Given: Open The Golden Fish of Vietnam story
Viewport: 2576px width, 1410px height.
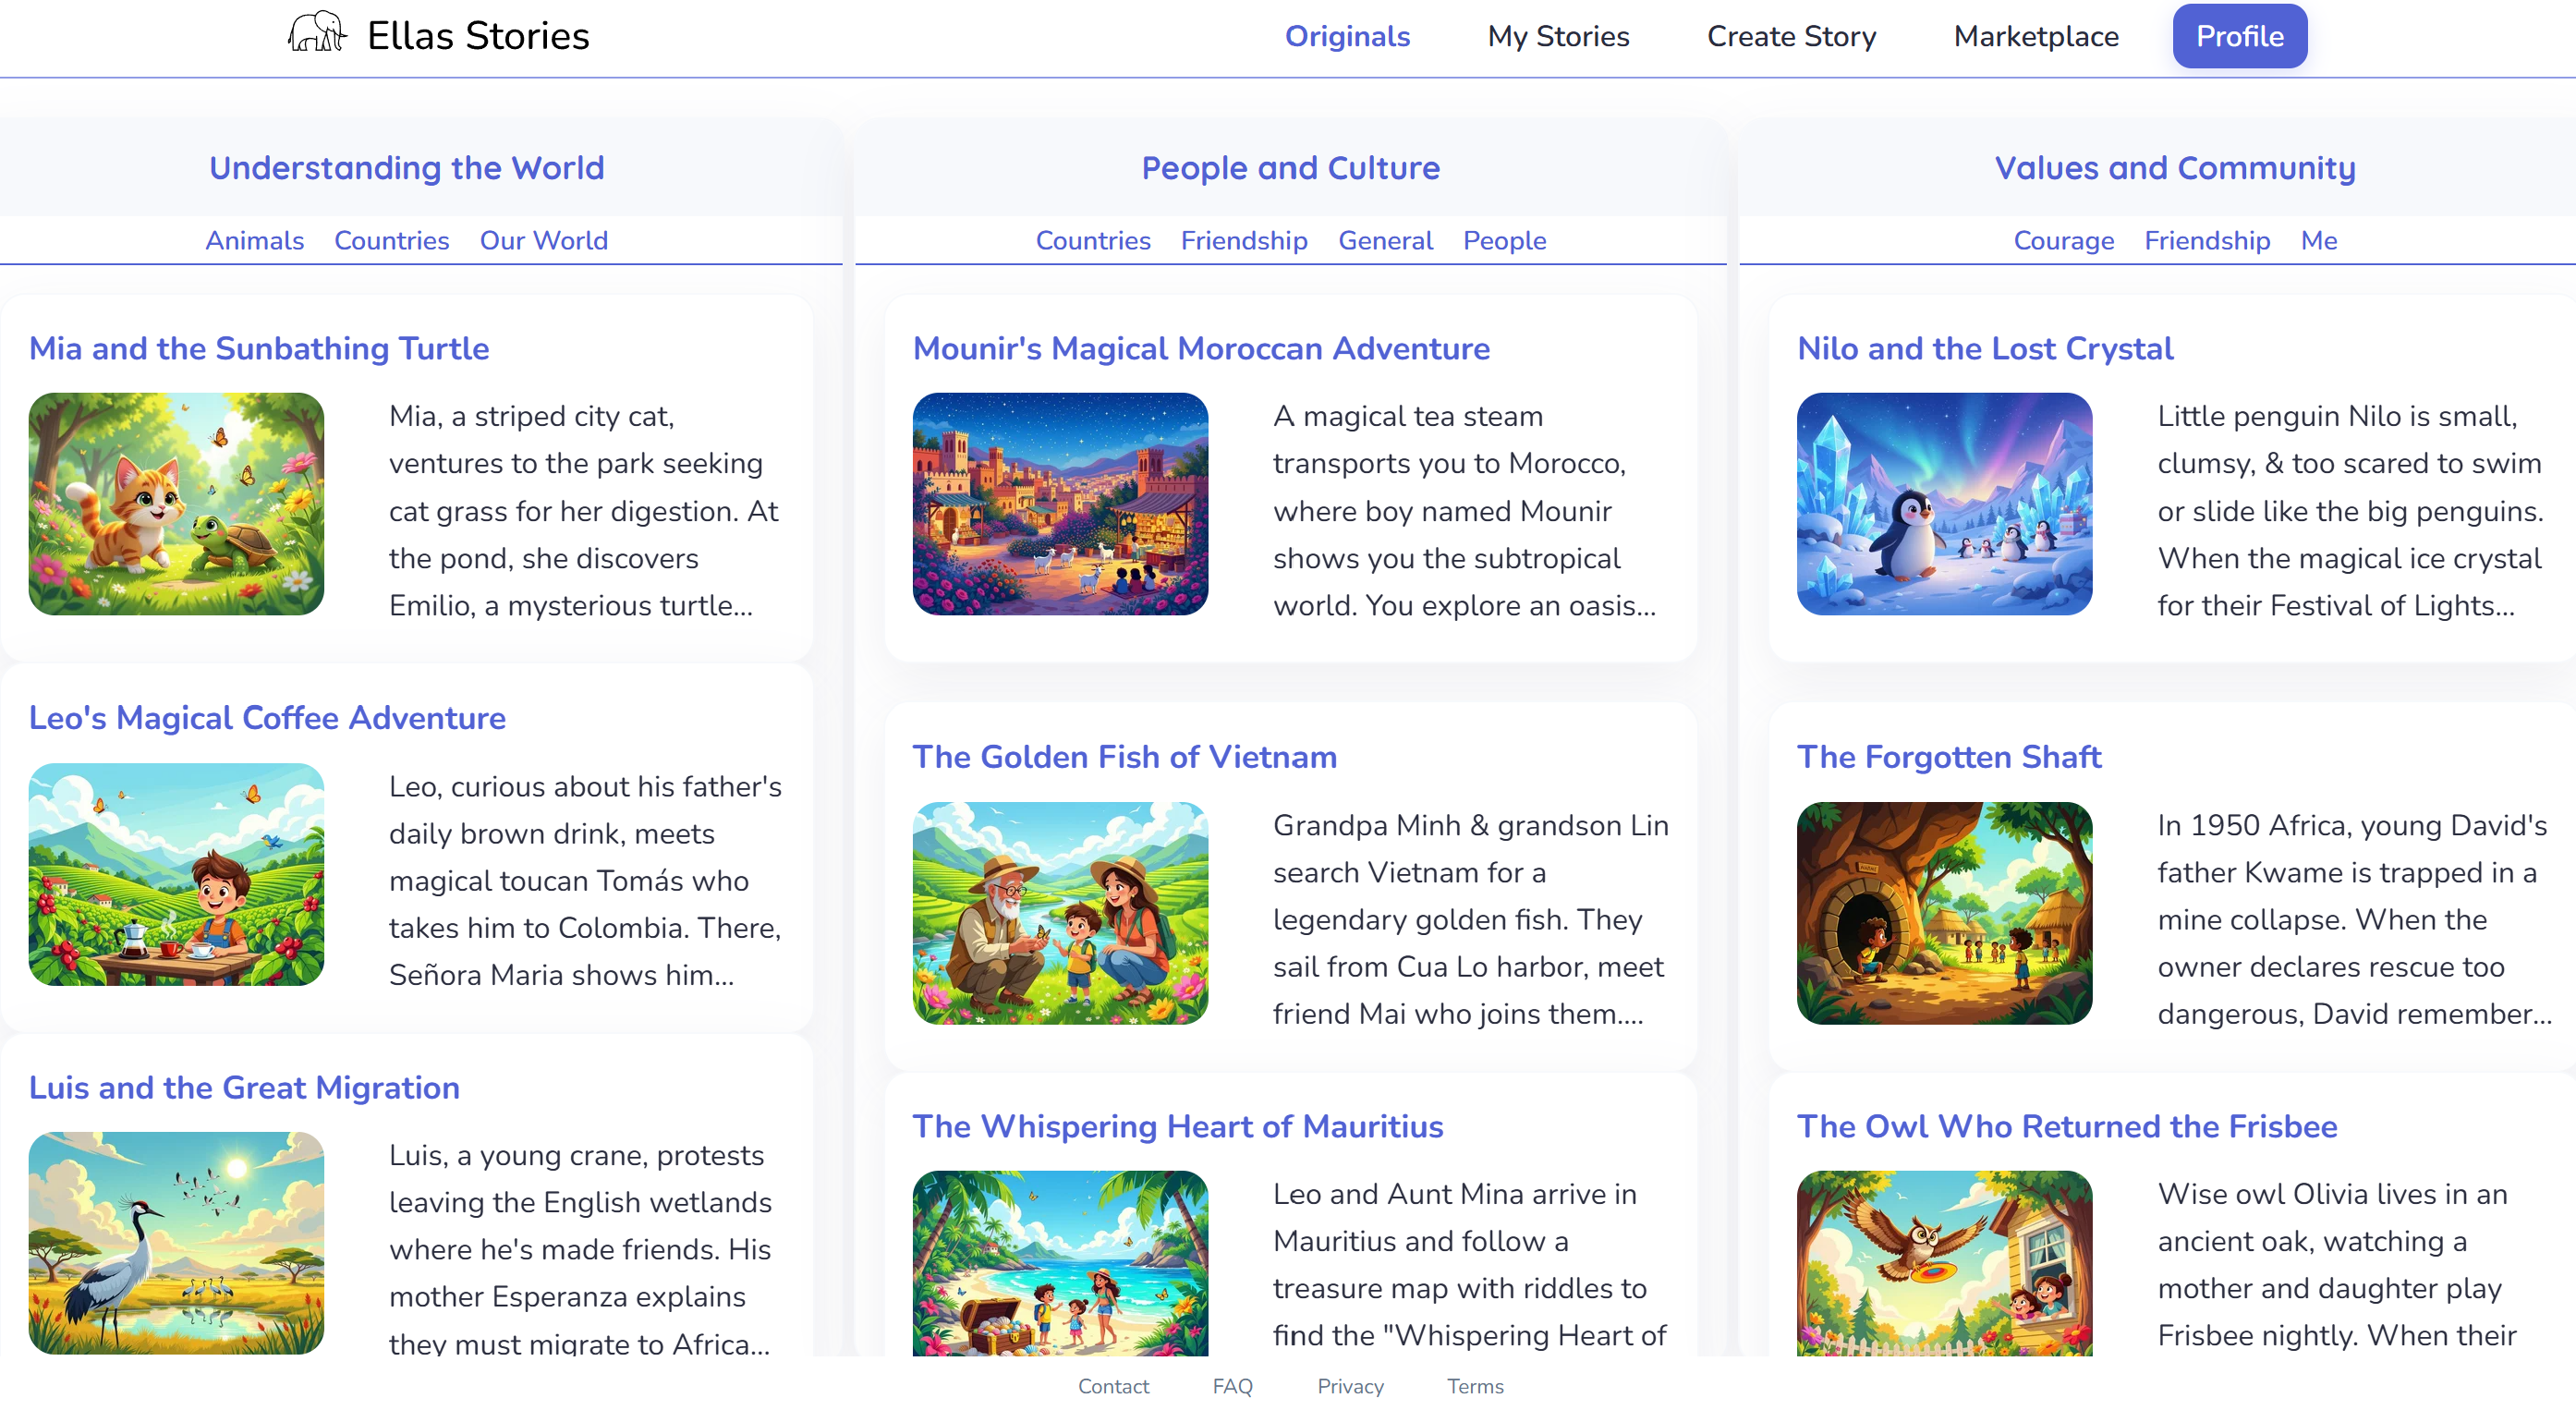Looking at the screenshot, I should click(1125, 757).
